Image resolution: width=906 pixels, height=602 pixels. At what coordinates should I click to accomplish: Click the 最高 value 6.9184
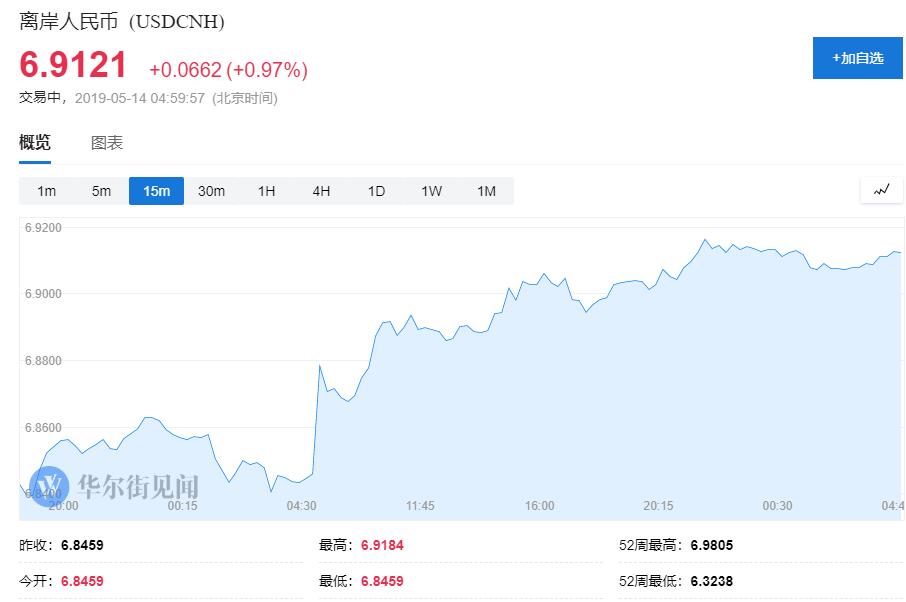coord(381,546)
